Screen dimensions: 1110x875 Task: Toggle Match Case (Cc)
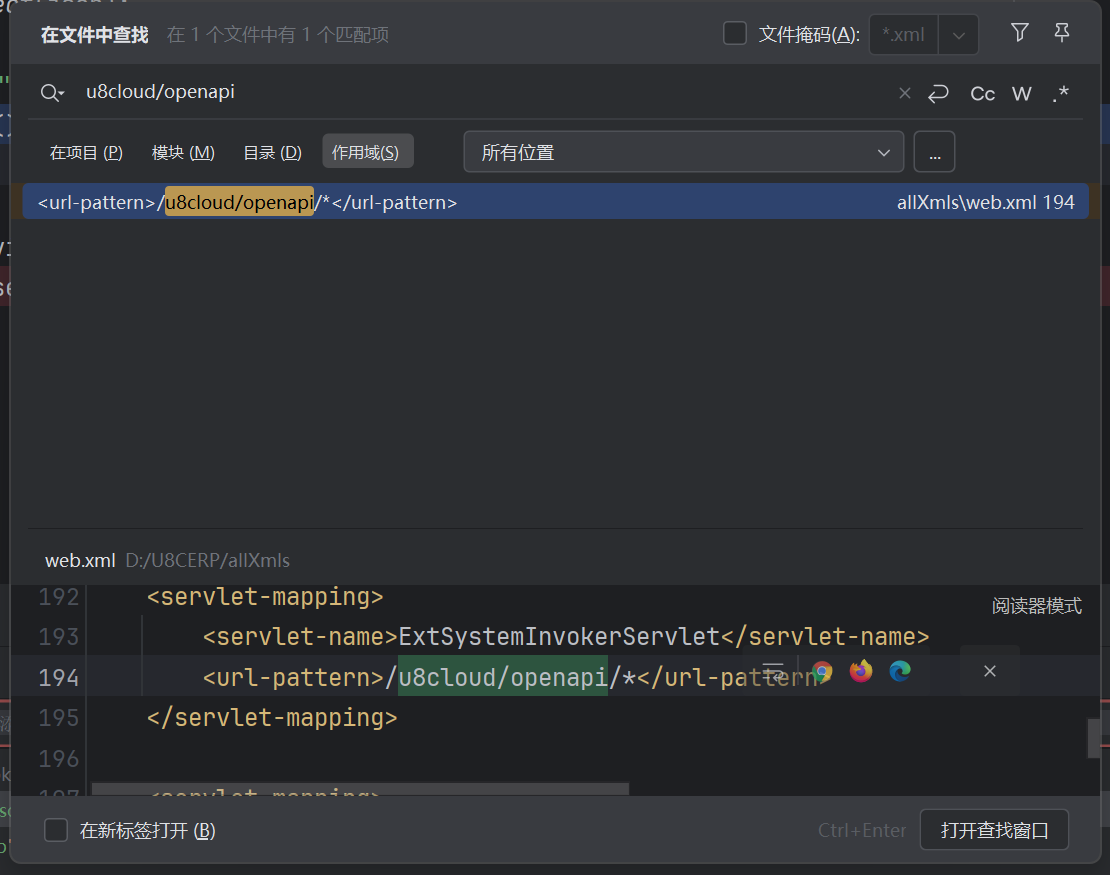tap(983, 93)
